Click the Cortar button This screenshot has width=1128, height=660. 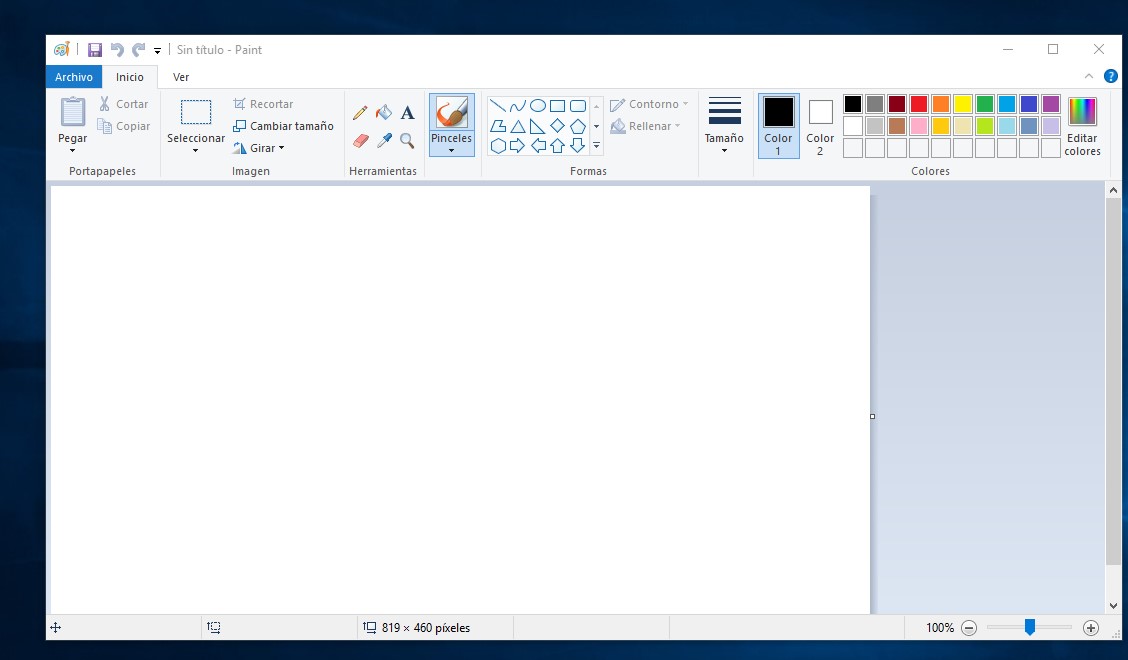(x=124, y=104)
